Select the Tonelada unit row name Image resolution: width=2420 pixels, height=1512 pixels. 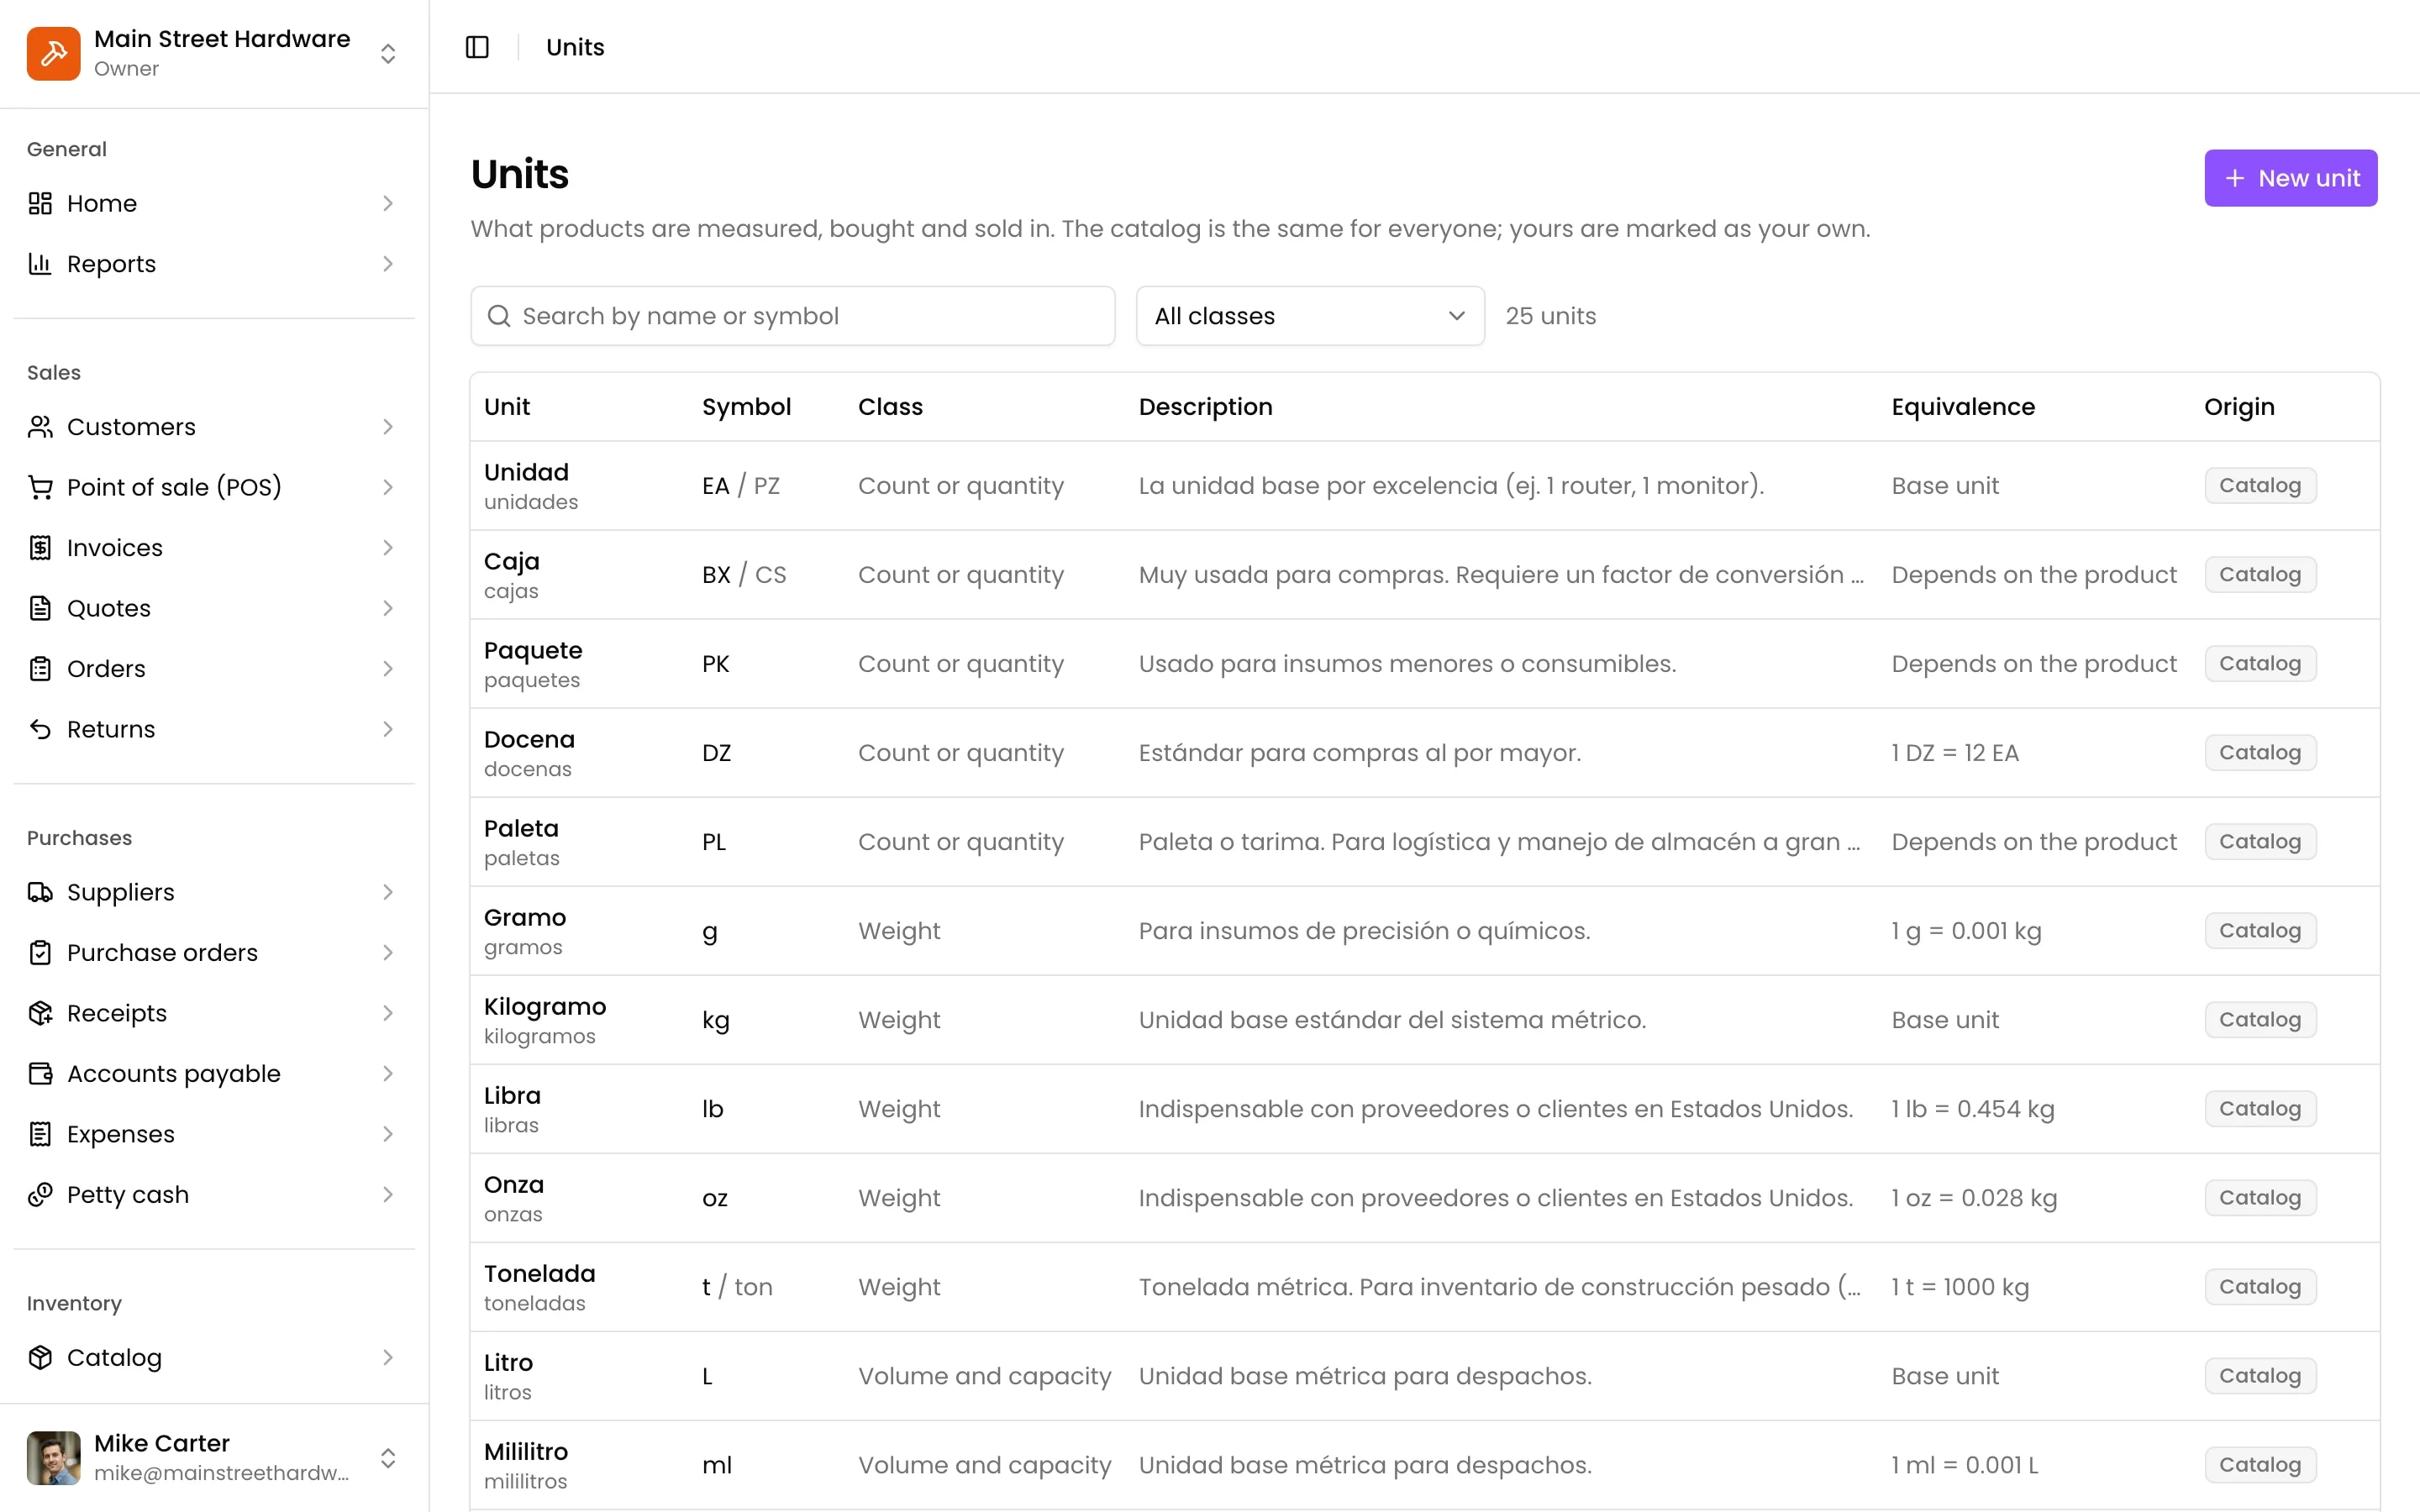[539, 1273]
